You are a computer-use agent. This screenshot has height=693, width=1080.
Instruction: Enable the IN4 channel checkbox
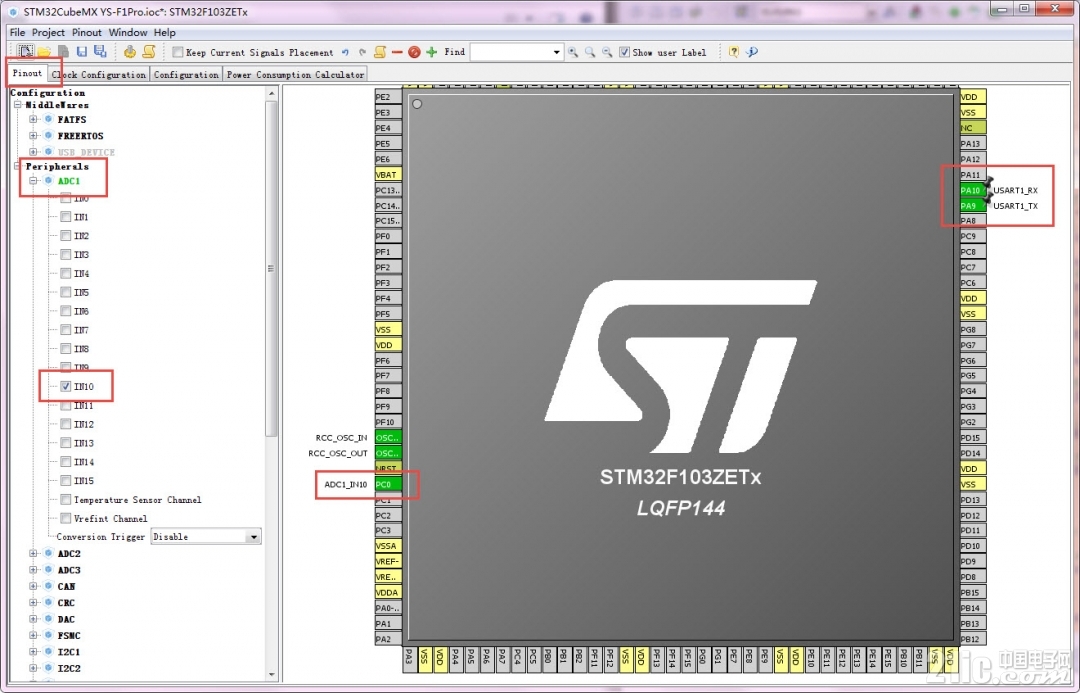65,273
